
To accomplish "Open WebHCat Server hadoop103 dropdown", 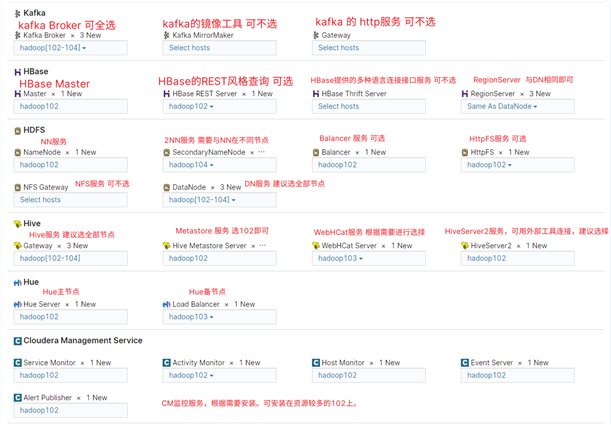I will tap(369, 258).
